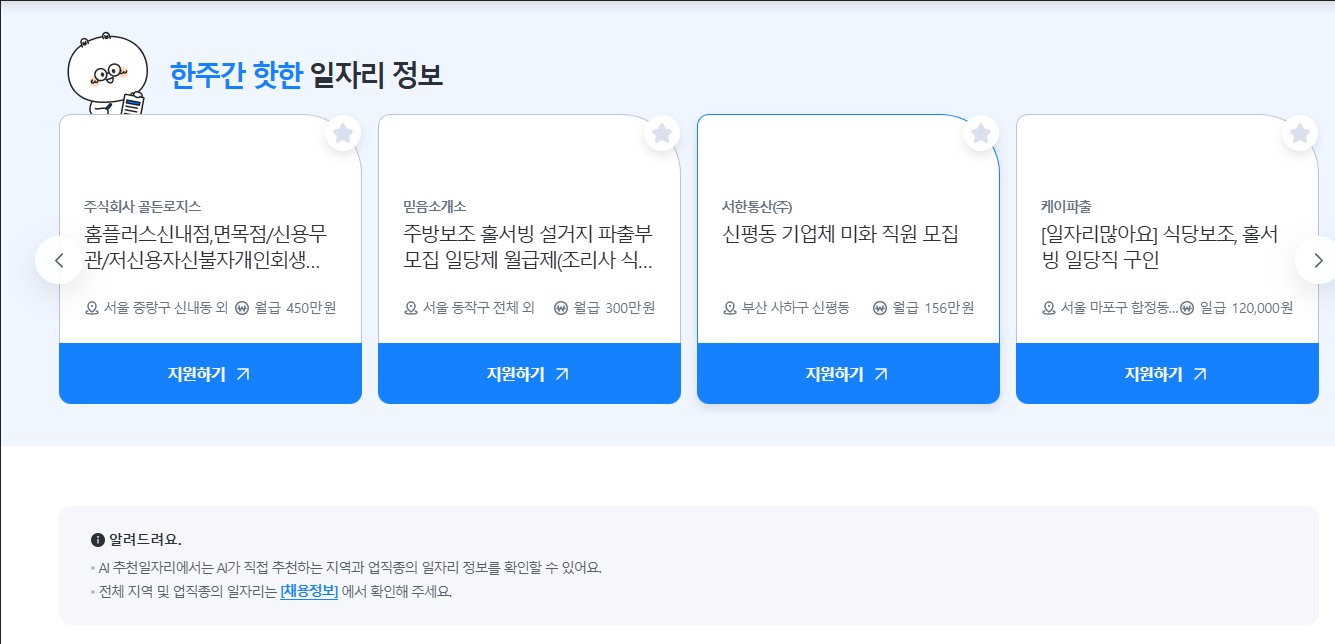Toggle bookmark star on 주식회사 골든로지스 card
The image size is (1335, 644).
[342, 132]
